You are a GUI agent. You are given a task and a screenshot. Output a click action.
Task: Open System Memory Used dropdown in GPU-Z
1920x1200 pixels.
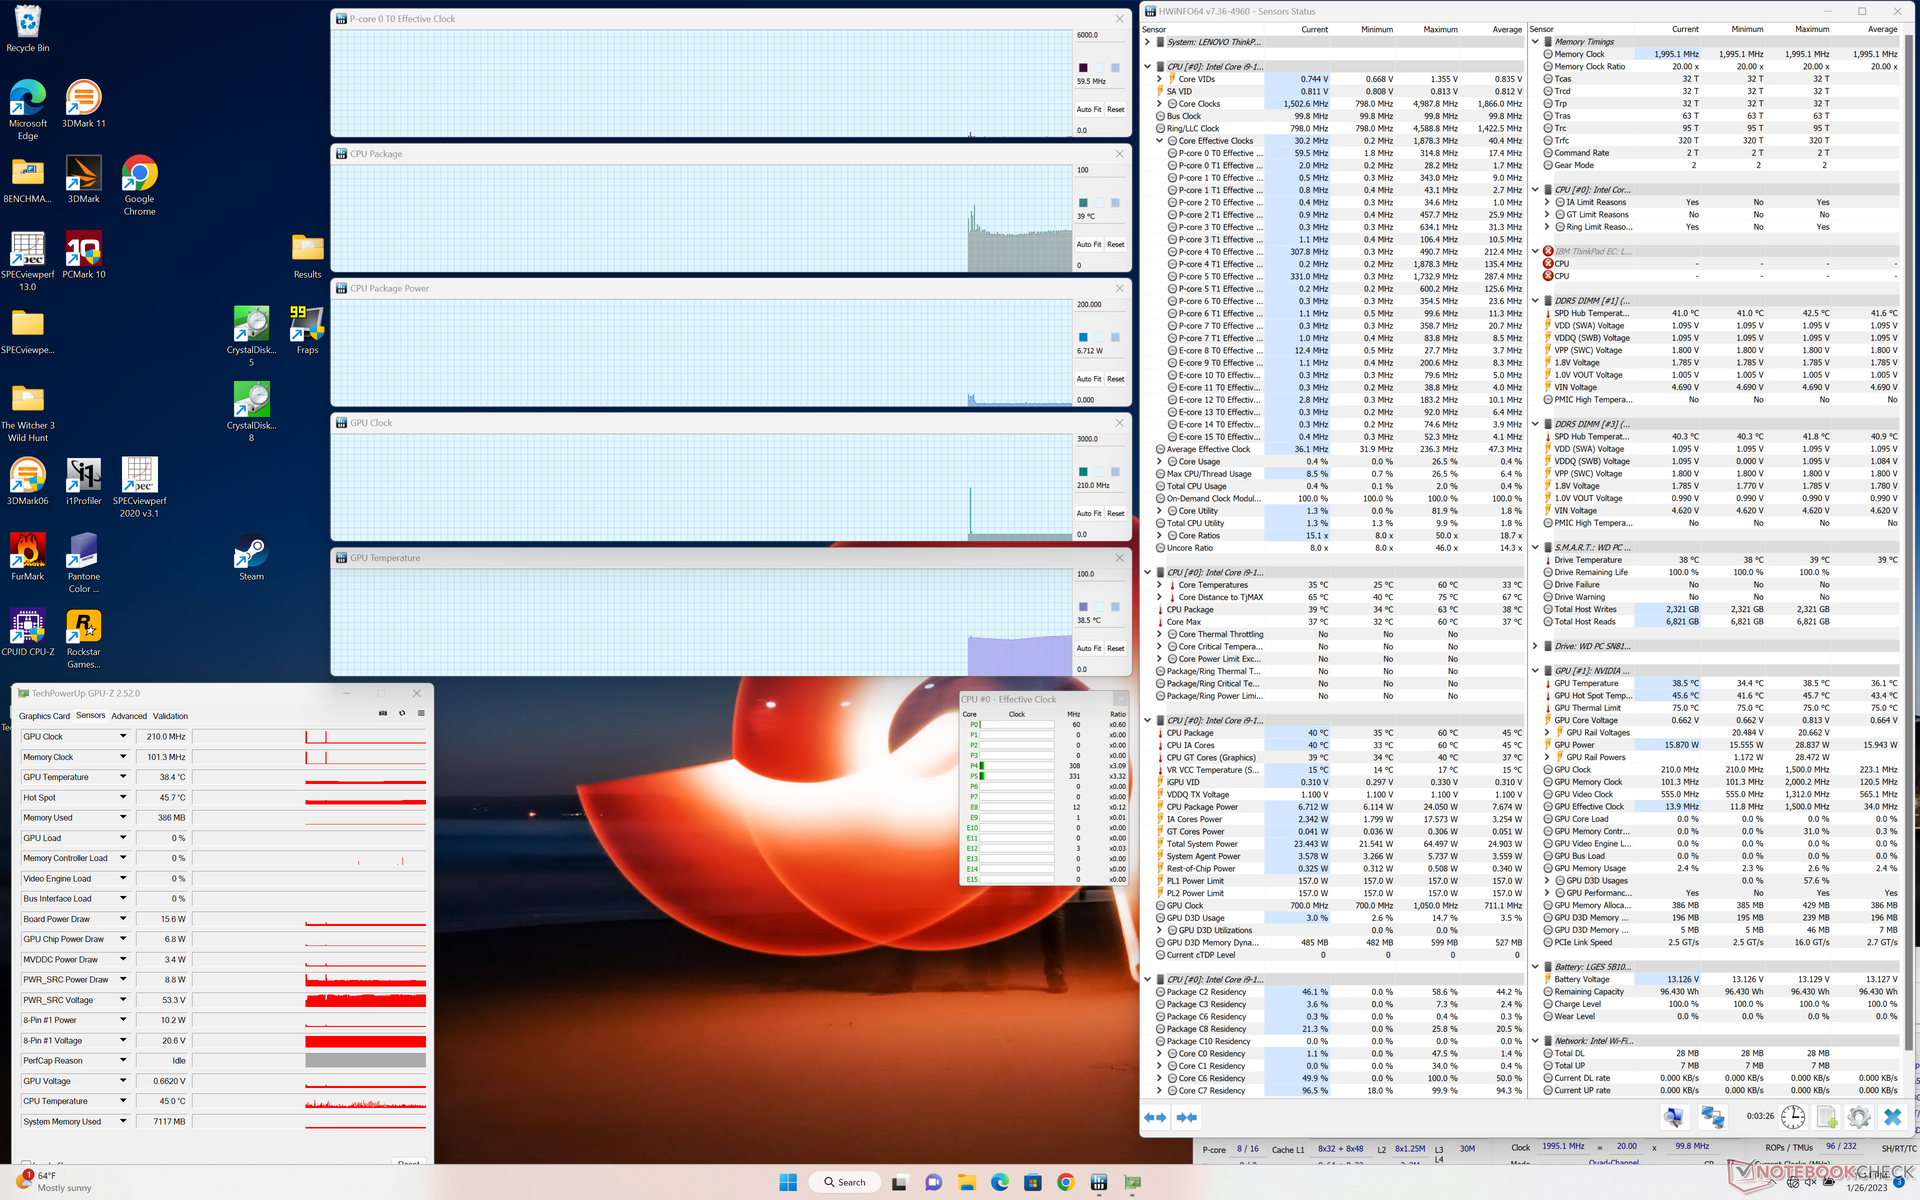(123, 1121)
